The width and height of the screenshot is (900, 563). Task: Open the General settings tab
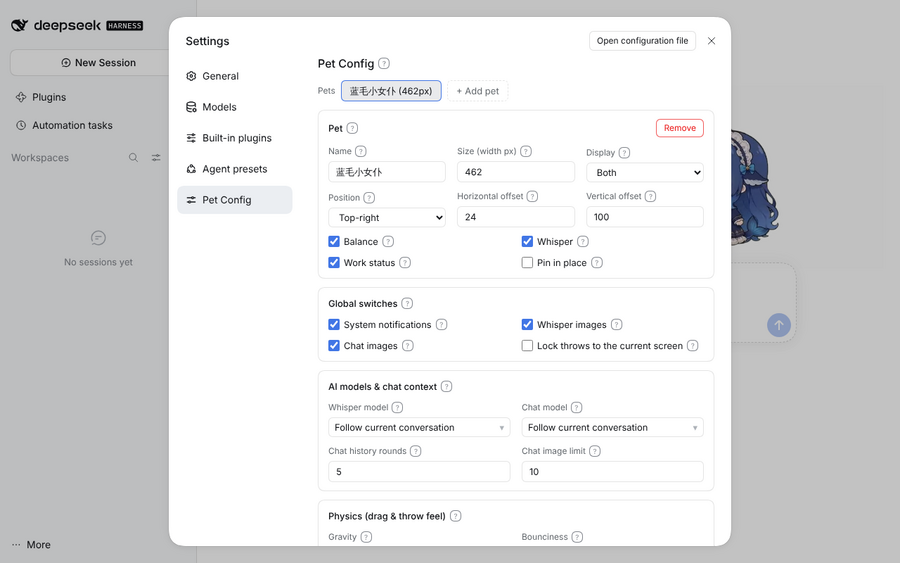[x=235, y=76]
